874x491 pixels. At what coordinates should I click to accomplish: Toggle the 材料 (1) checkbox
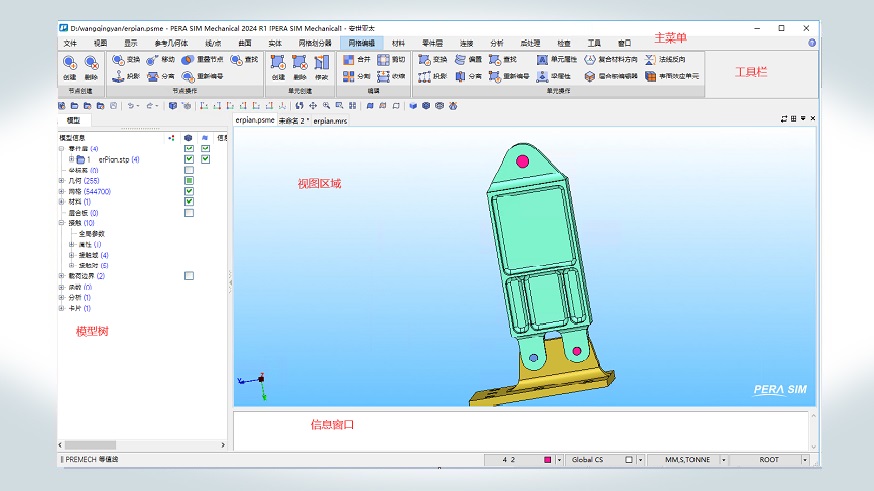coord(189,202)
